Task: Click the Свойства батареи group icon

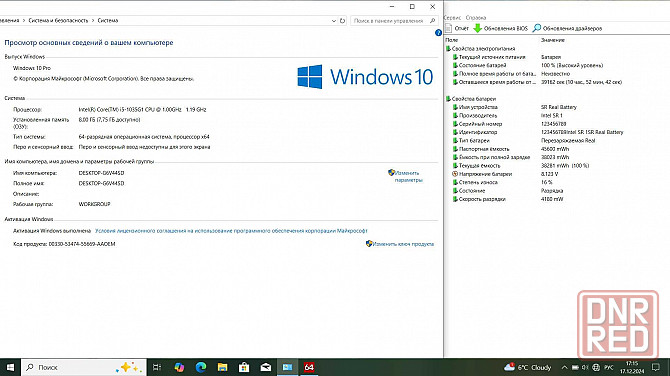Action: pos(448,99)
